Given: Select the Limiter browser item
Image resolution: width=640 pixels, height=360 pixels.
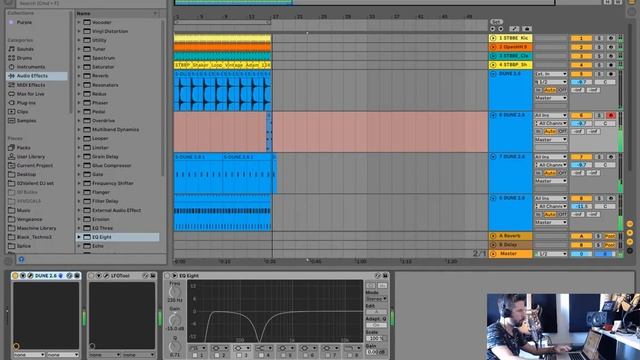Looking at the screenshot, I should (100, 148).
